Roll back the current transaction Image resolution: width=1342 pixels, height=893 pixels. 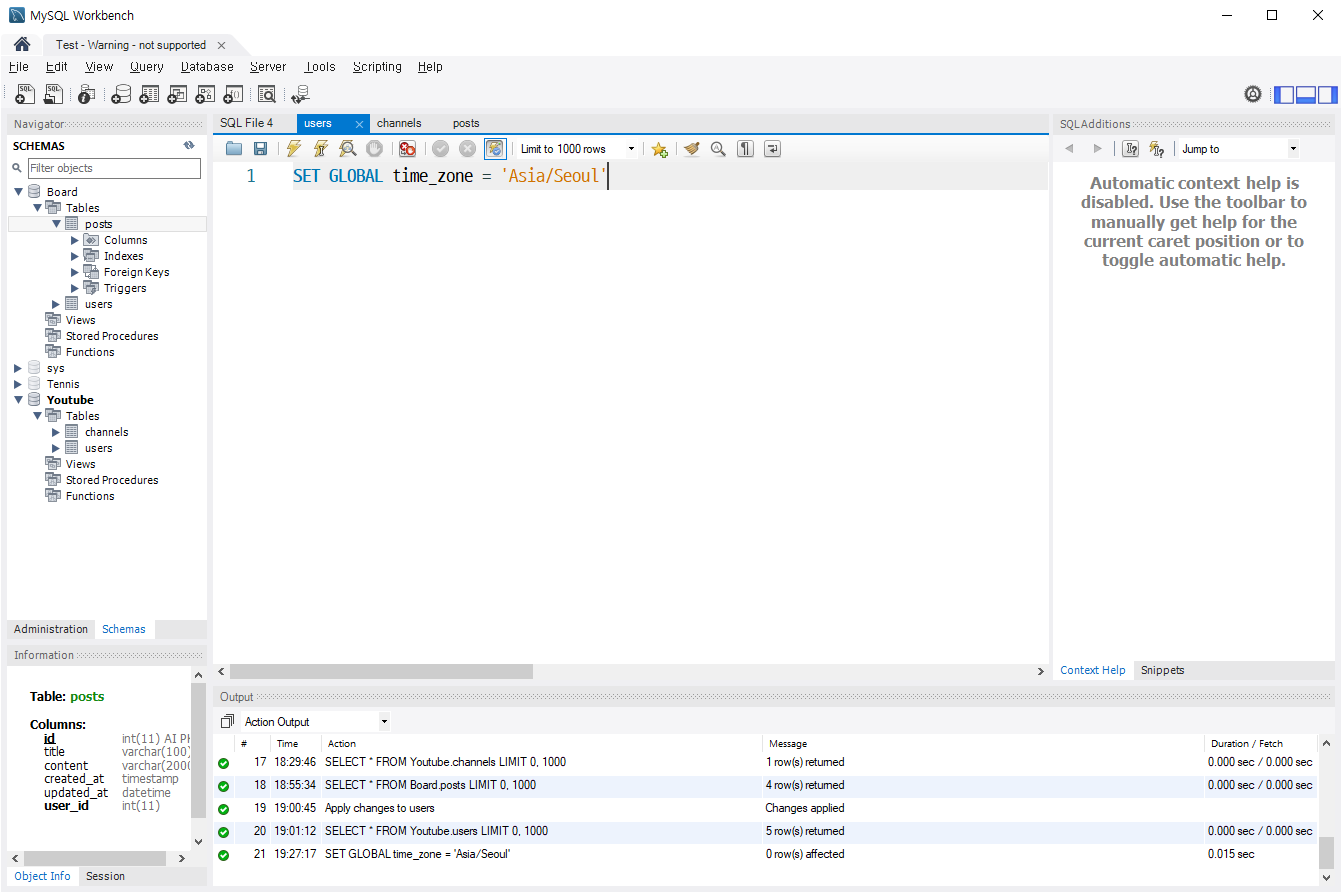tap(467, 149)
